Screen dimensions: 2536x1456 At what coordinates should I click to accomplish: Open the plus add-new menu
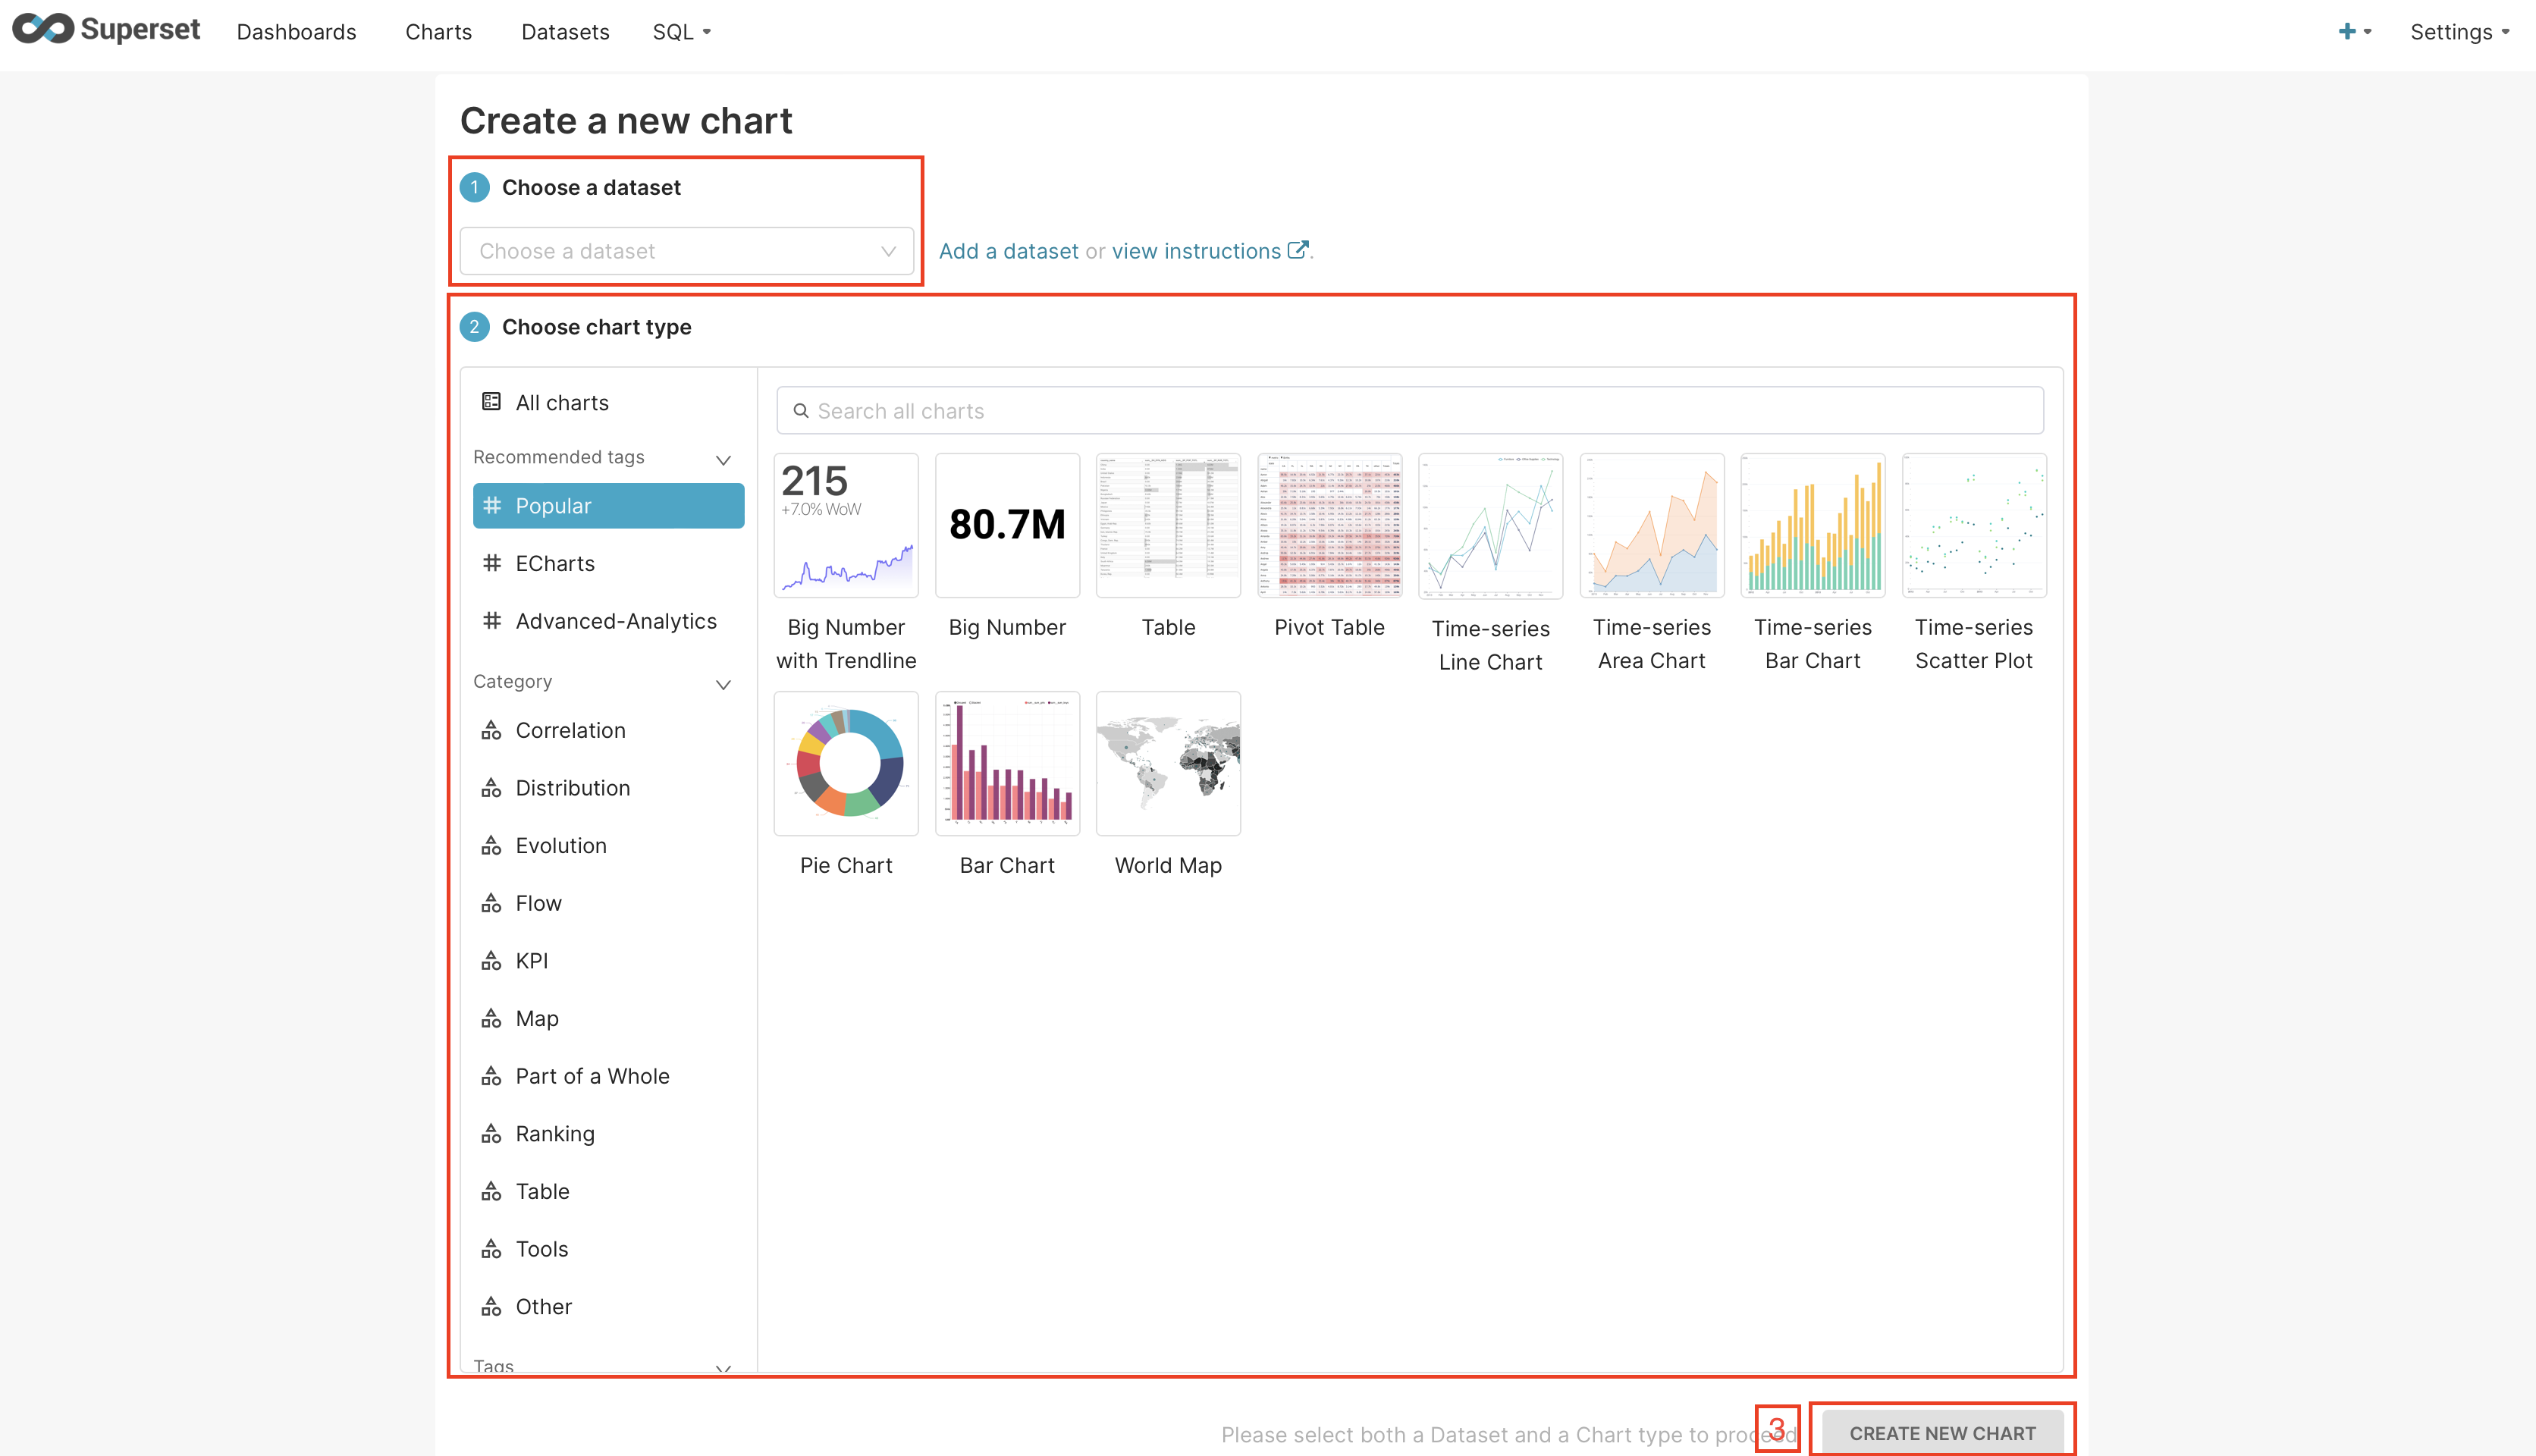coord(2355,32)
